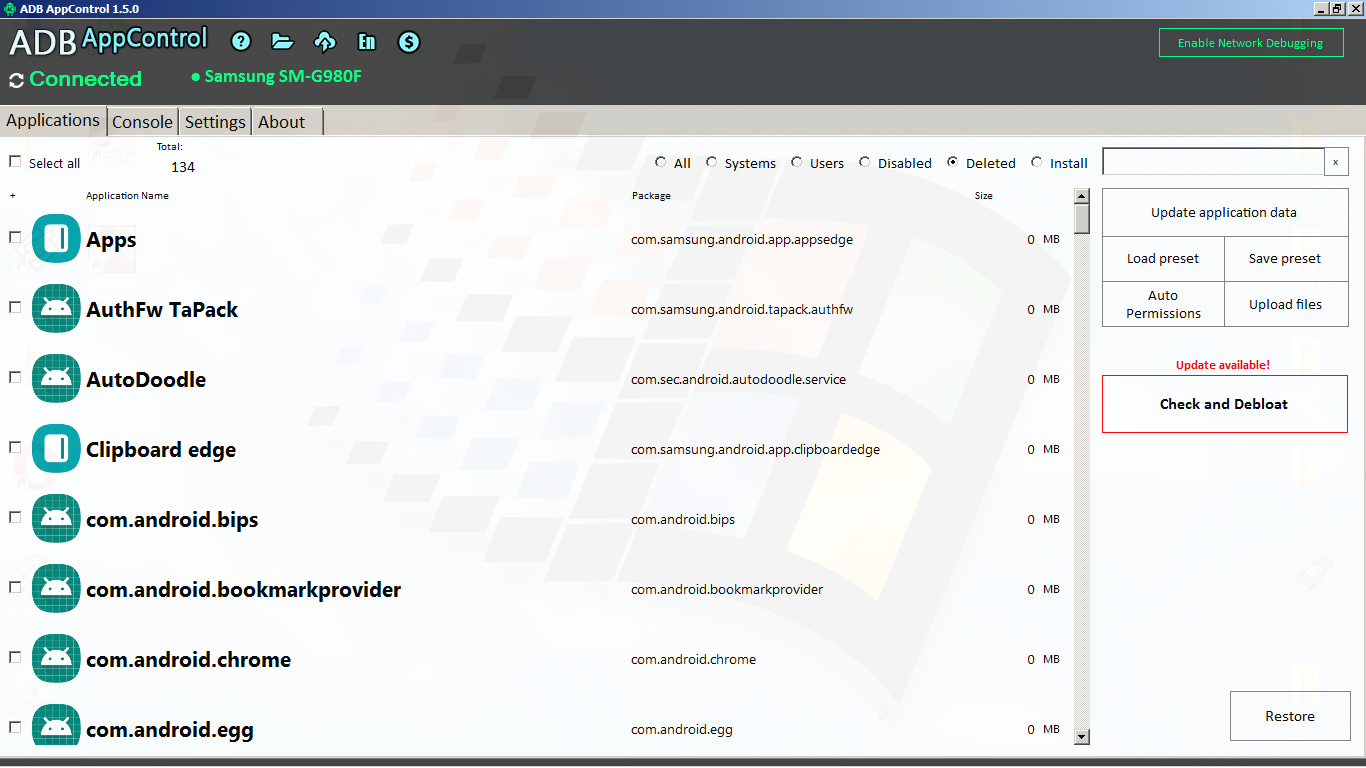1366x768 pixels.
Task: Select the Install filter radio button
Action: [x=1037, y=162]
